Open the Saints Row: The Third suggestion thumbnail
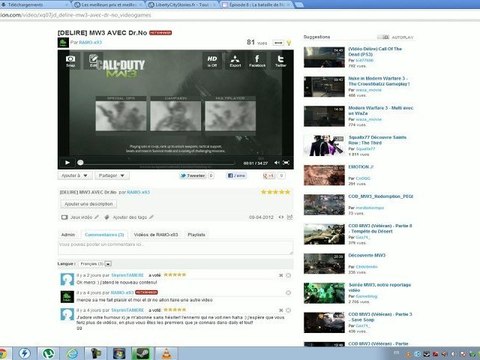480x360 pixels. [324, 146]
